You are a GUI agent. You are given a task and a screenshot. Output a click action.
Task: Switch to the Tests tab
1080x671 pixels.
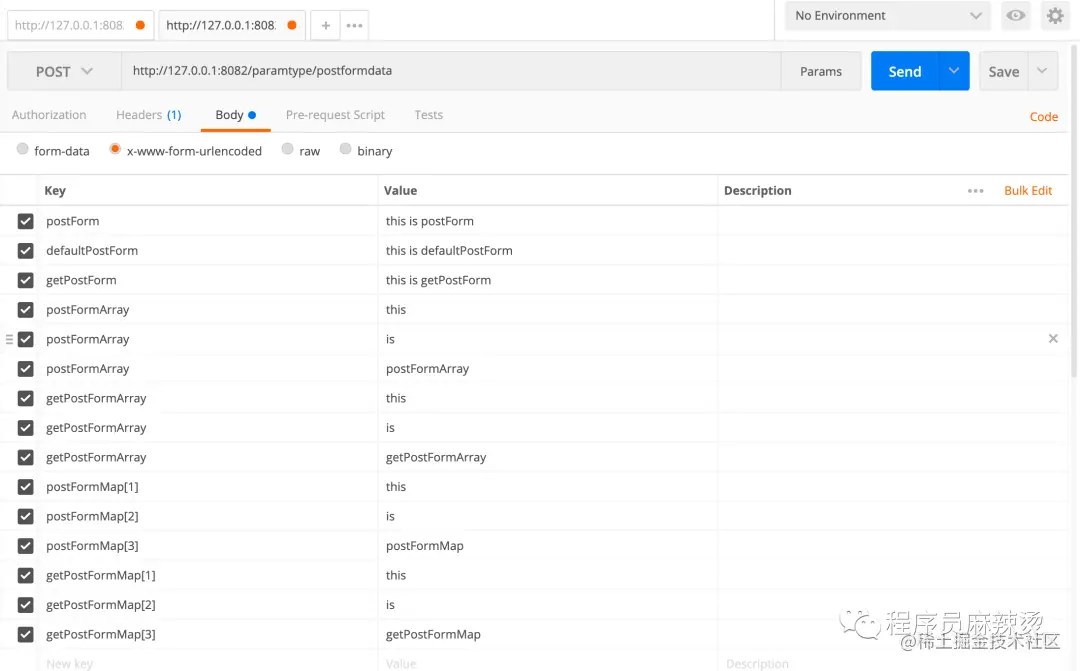(x=428, y=115)
